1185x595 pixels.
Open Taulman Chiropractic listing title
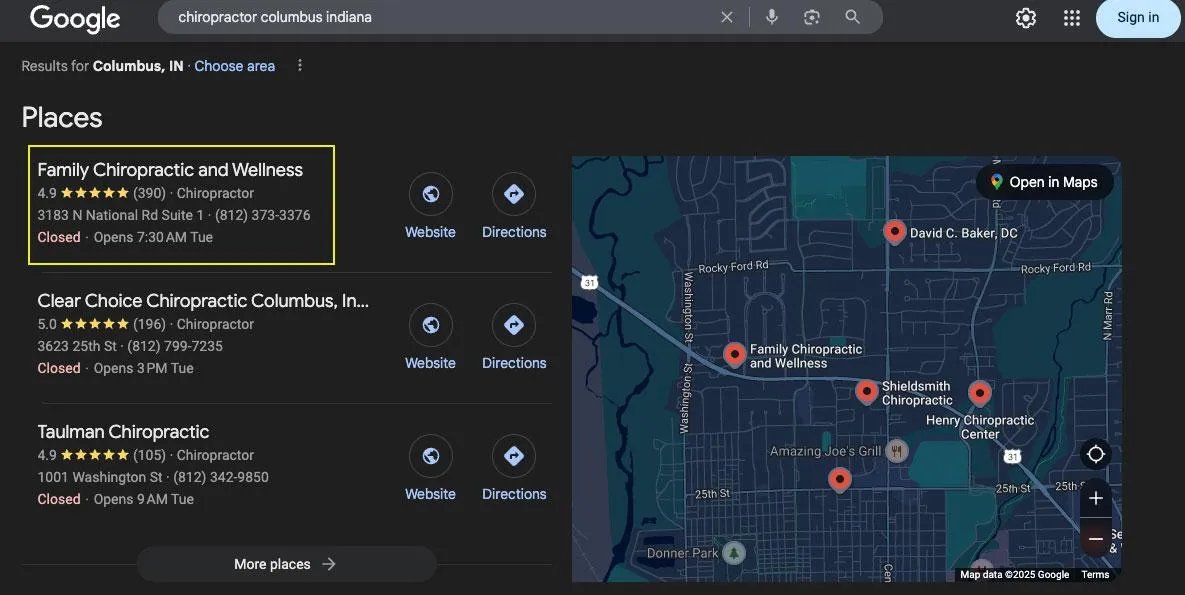pos(123,432)
